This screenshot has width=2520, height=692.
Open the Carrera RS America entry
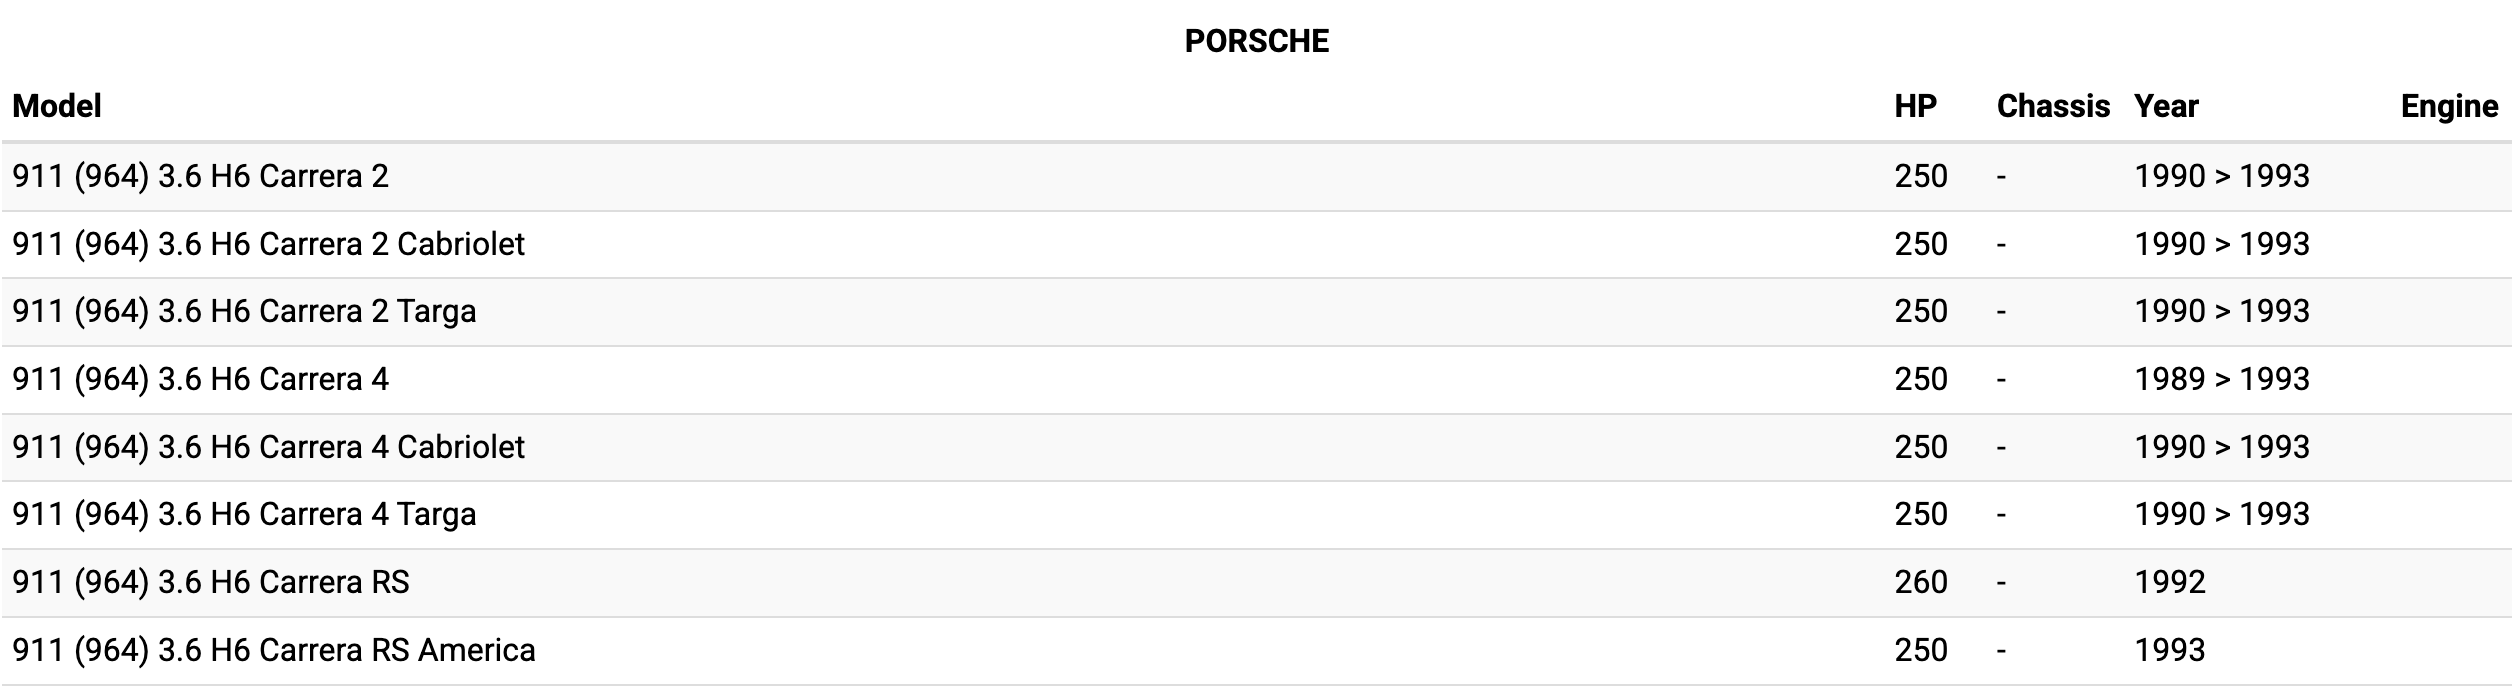click(274, 651)
